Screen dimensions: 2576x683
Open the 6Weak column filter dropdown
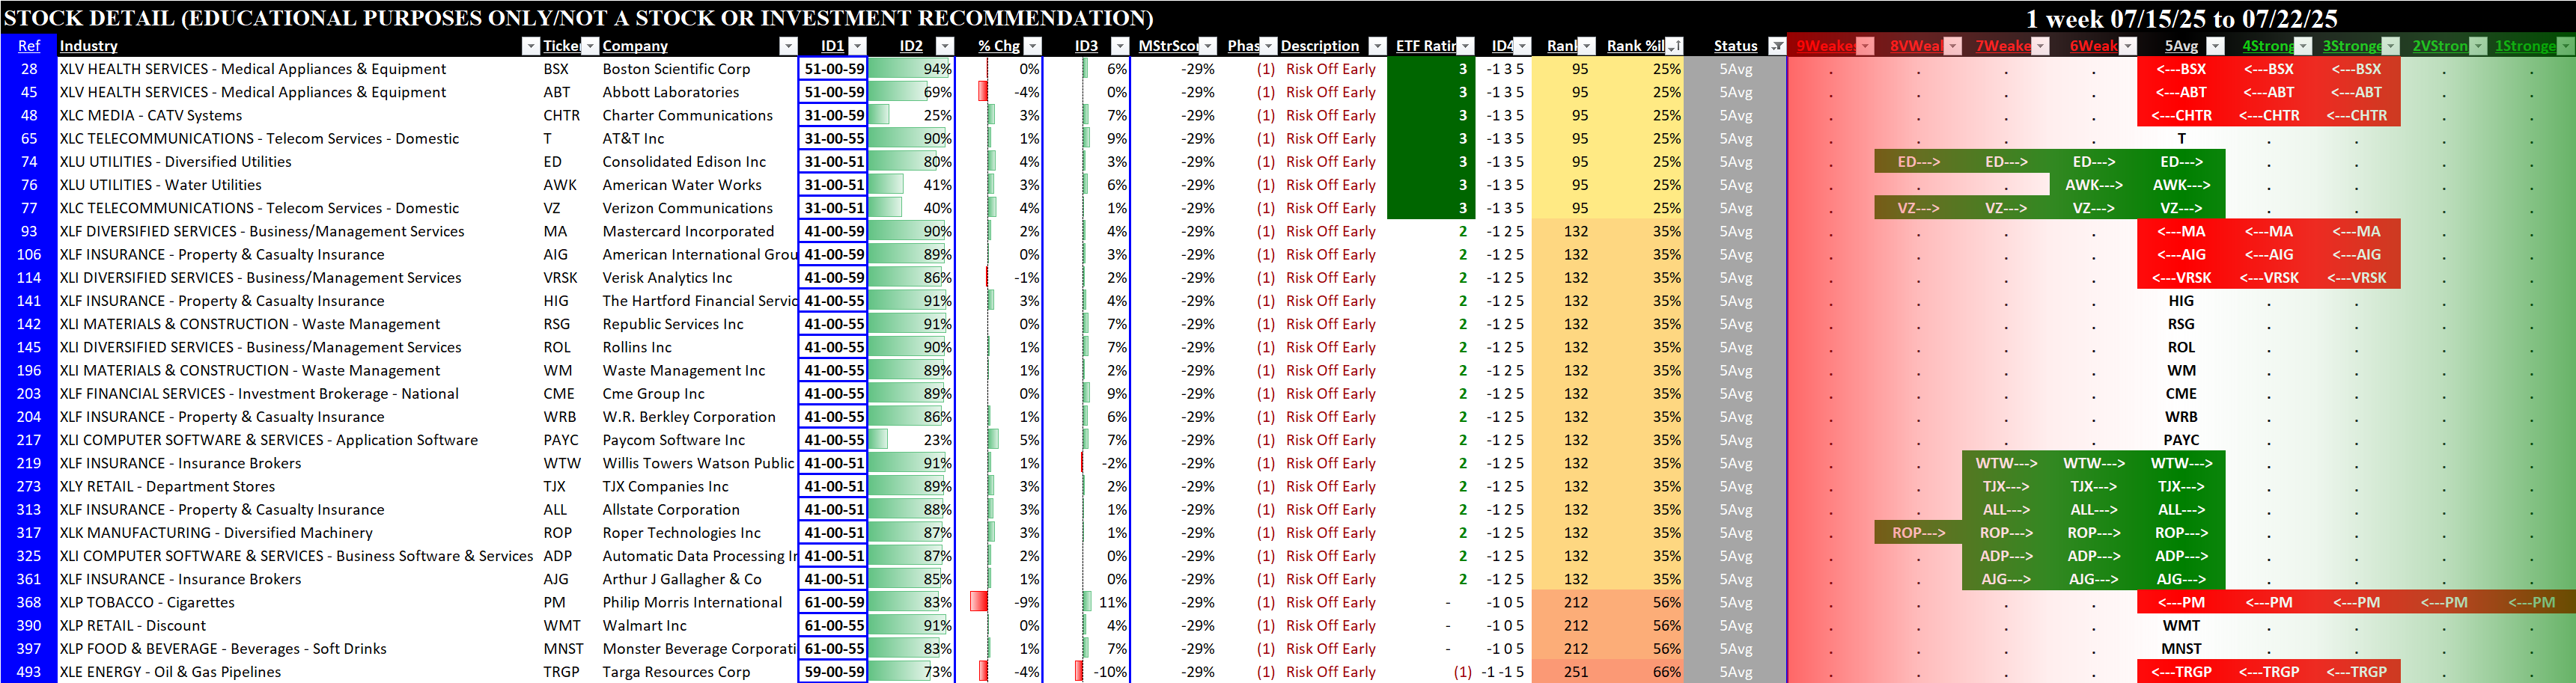pyautogui.click(x=2128, y=46)
